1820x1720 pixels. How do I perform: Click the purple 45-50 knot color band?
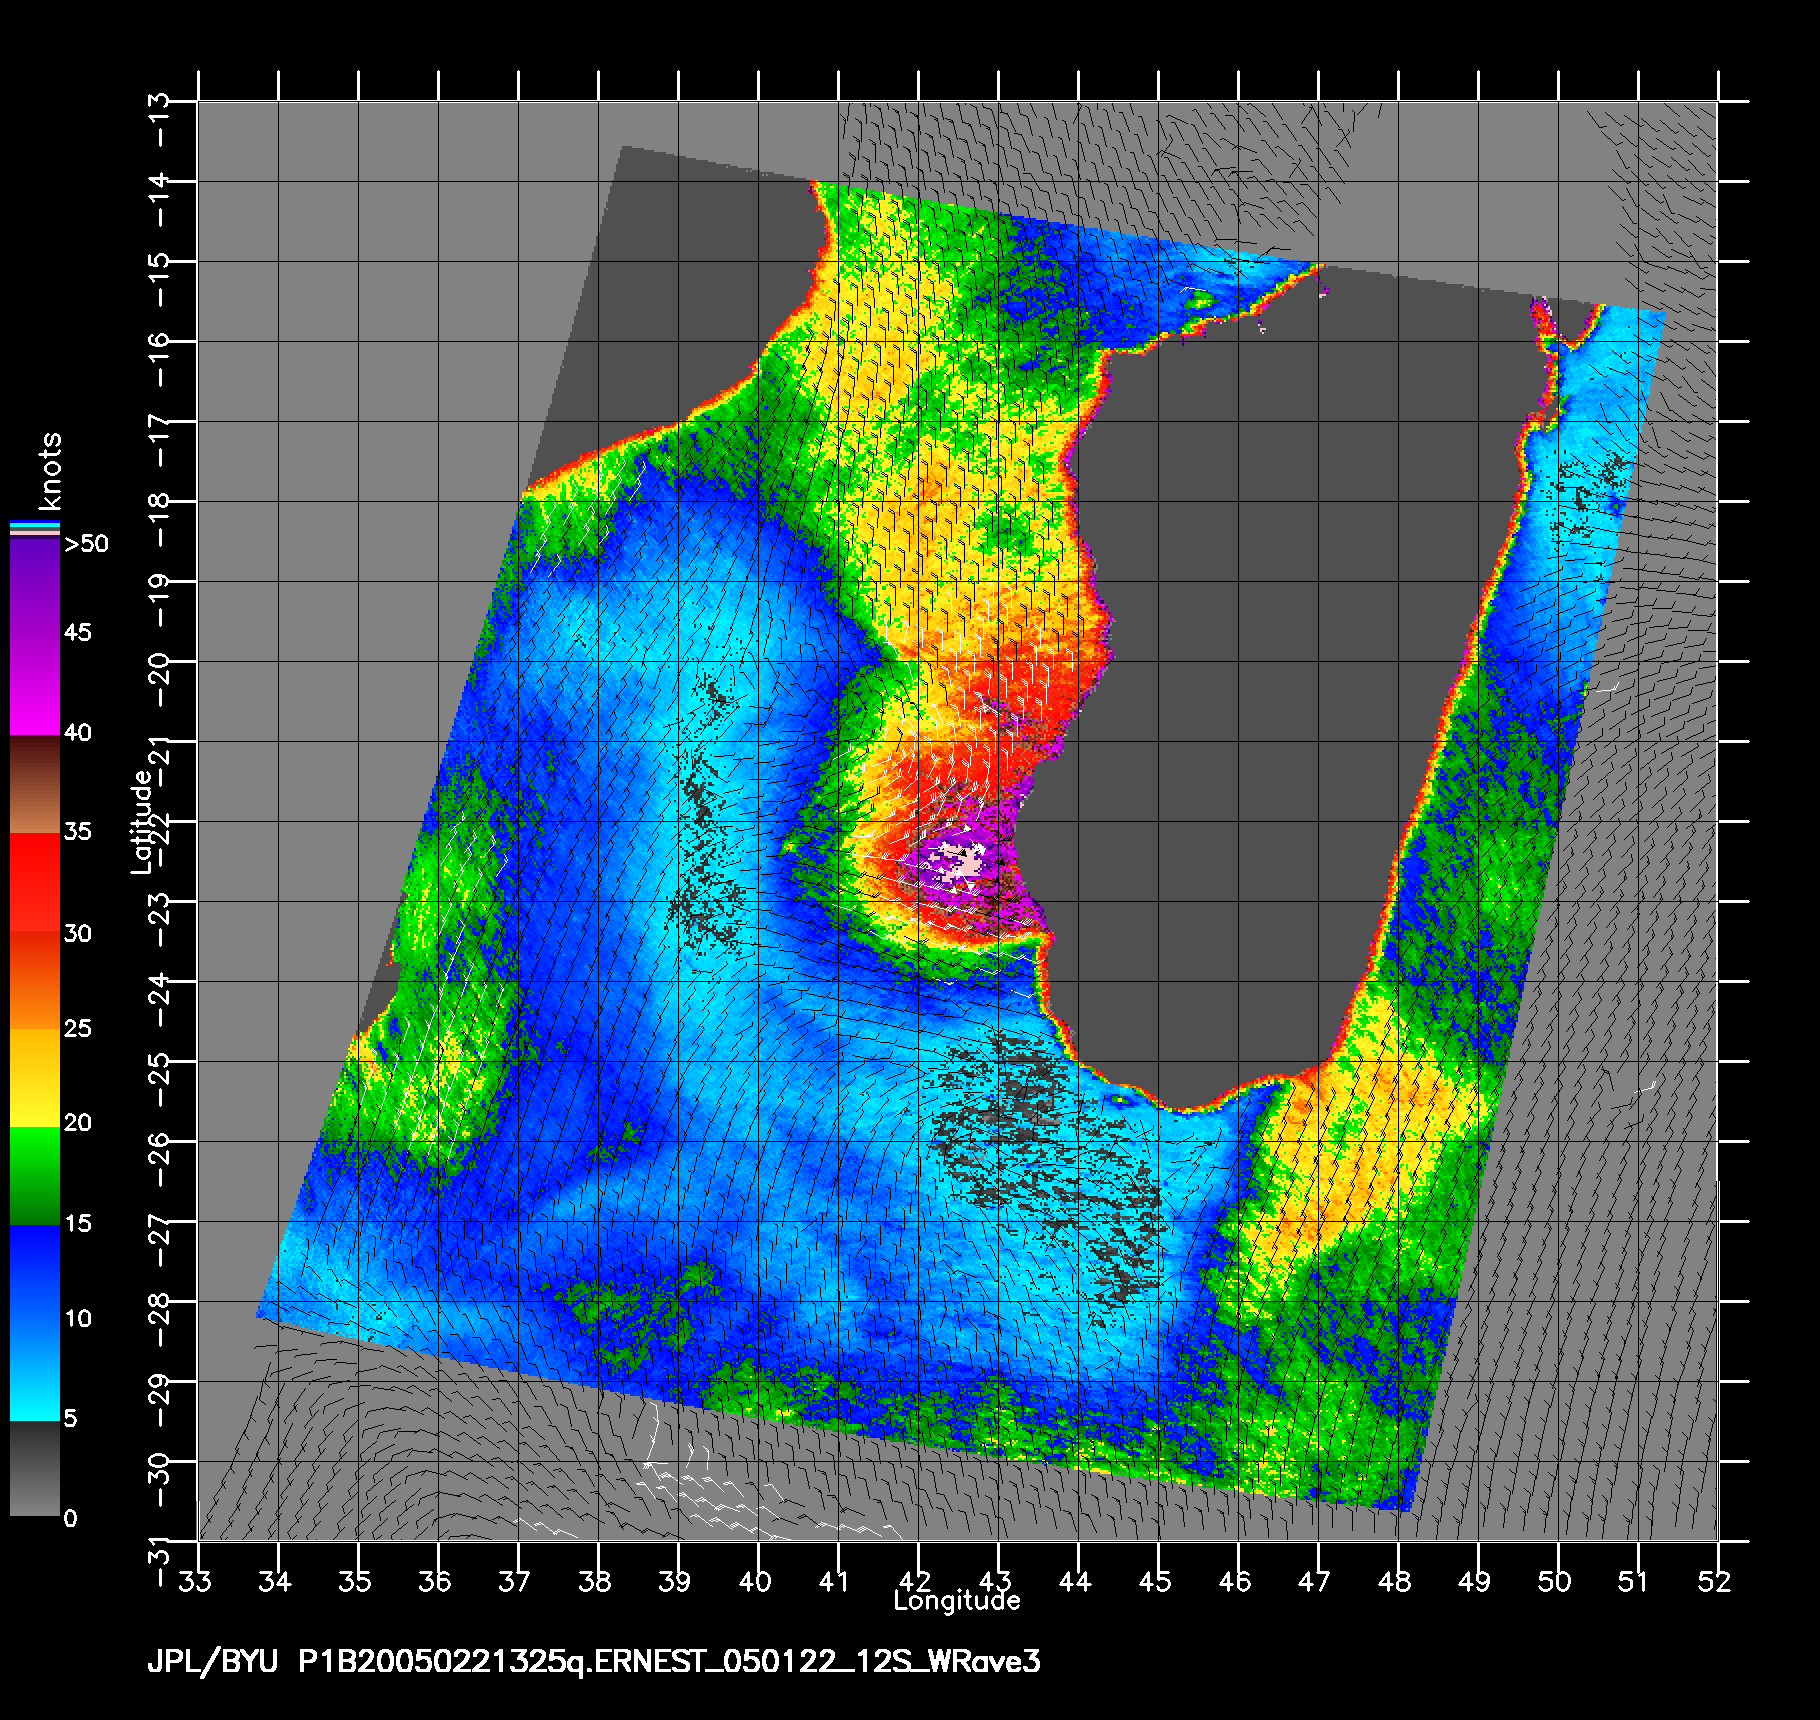35,590
